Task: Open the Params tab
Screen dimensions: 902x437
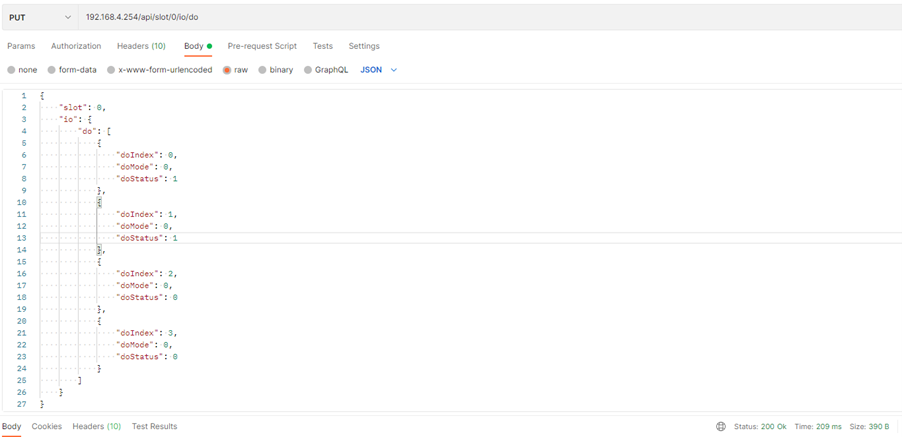Action: 21,46
